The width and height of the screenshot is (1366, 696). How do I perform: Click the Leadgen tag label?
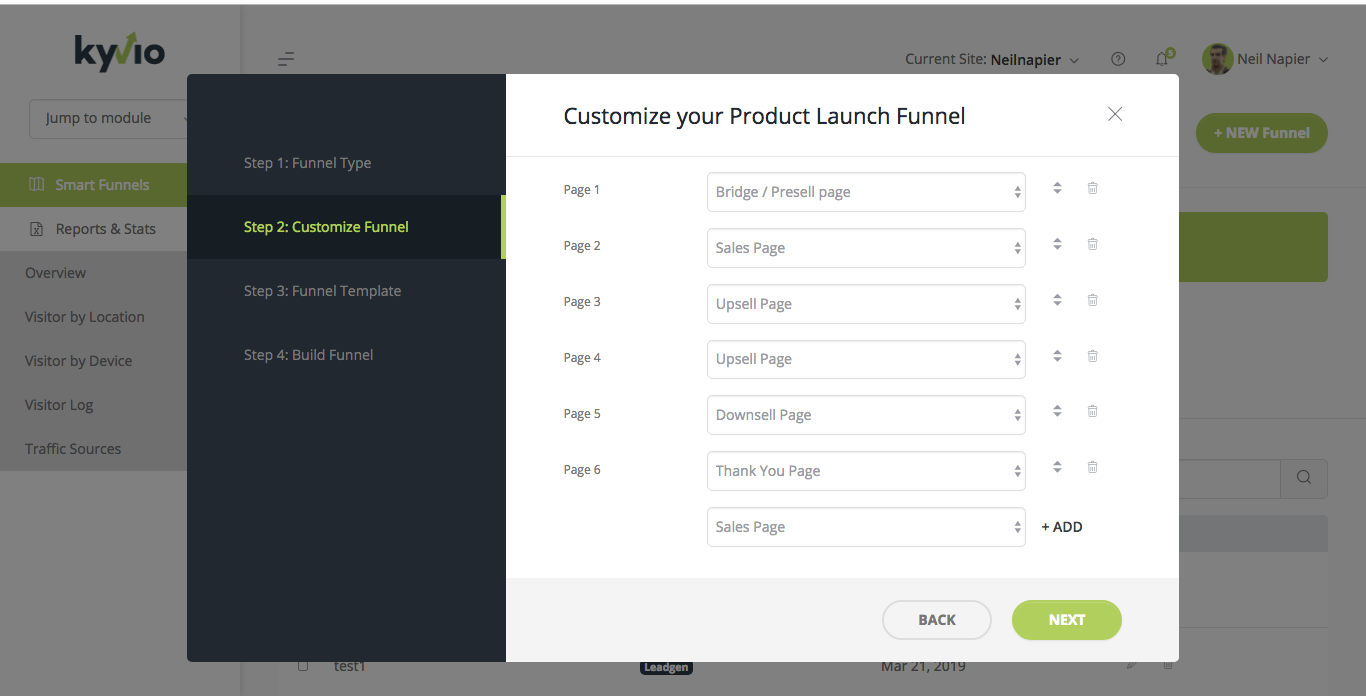[x=666, y=667]
